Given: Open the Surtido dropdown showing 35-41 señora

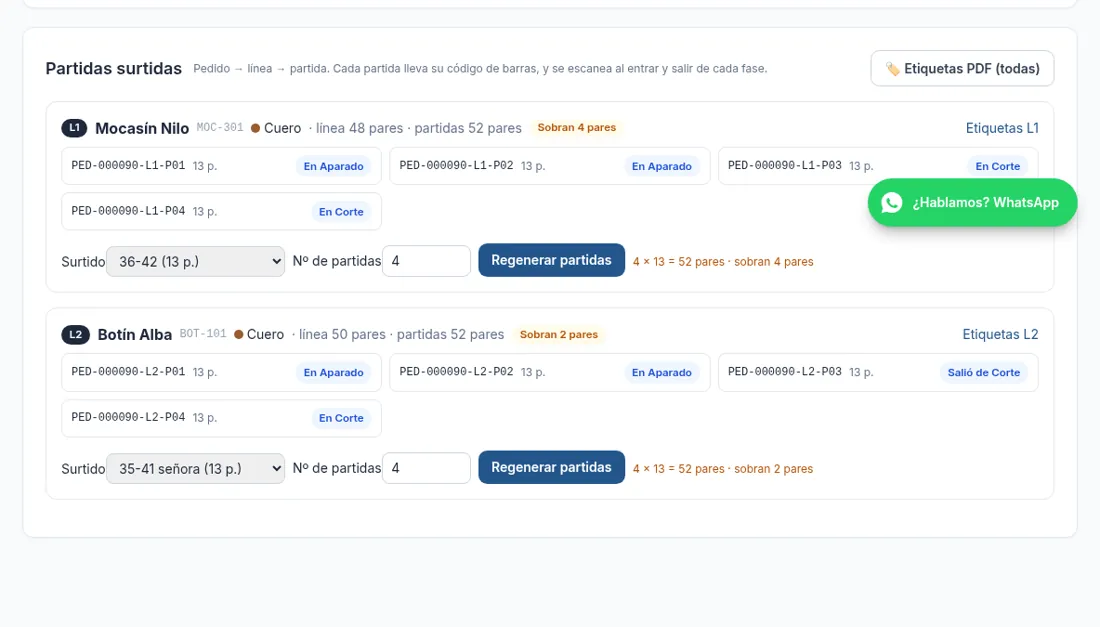Looking at the screenshot, I should [196, 468].
